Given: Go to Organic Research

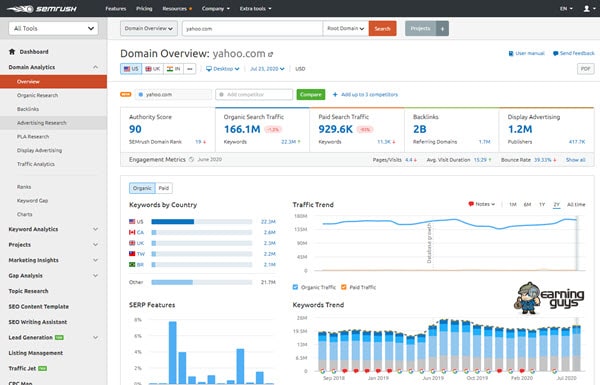Looking at the screenshot, I should pyautogui.click(x=38, y=95).
